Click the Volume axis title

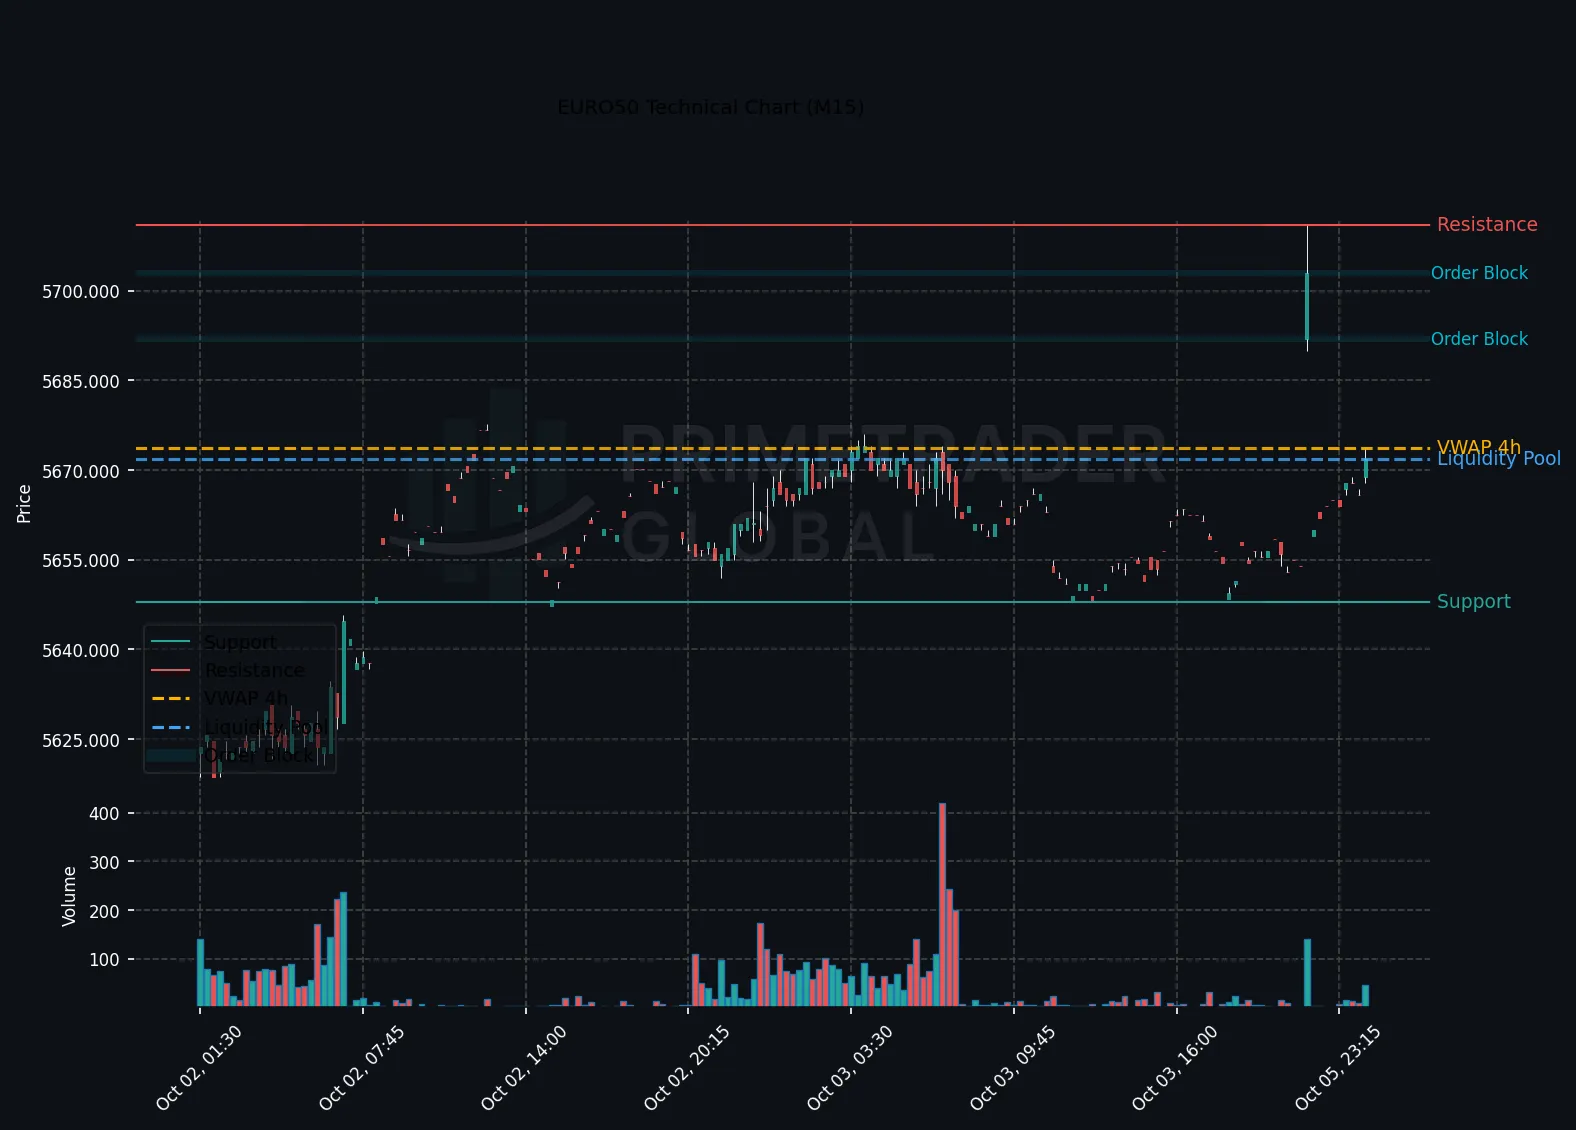[x=69, y=896]
